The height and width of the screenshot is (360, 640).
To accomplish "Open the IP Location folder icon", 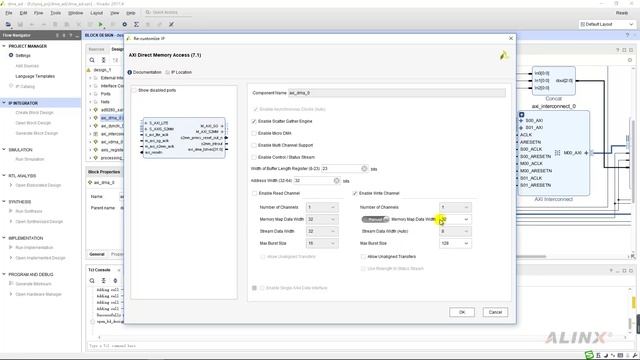I will (167, 72).
